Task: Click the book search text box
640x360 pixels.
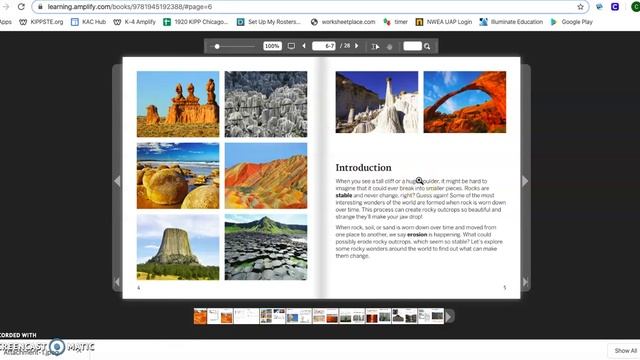Action: point(412,46)
